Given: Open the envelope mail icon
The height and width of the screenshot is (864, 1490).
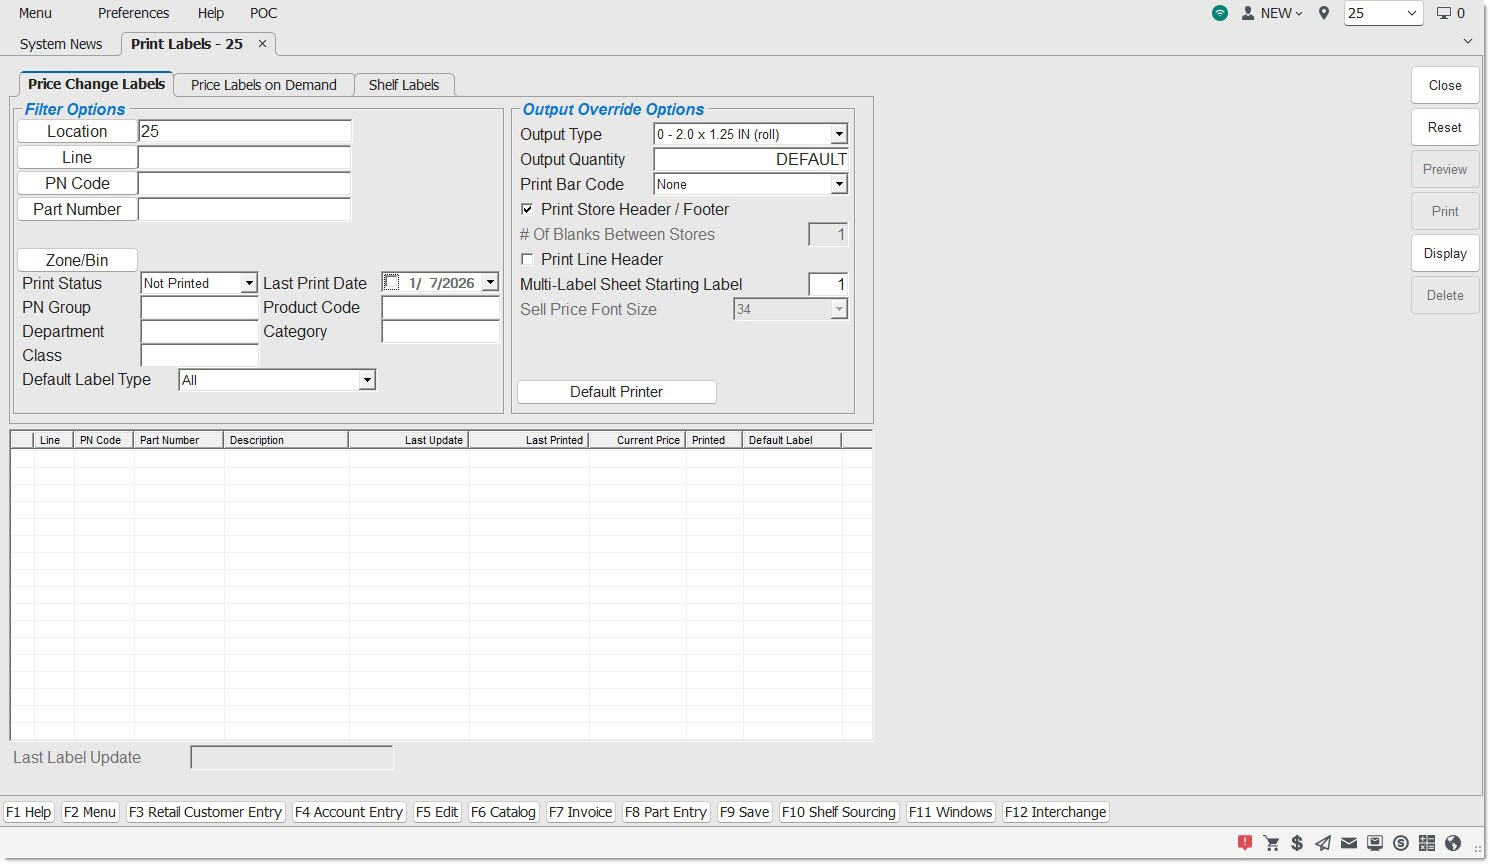Looking at the screenshot, I should coord(1349,843).
